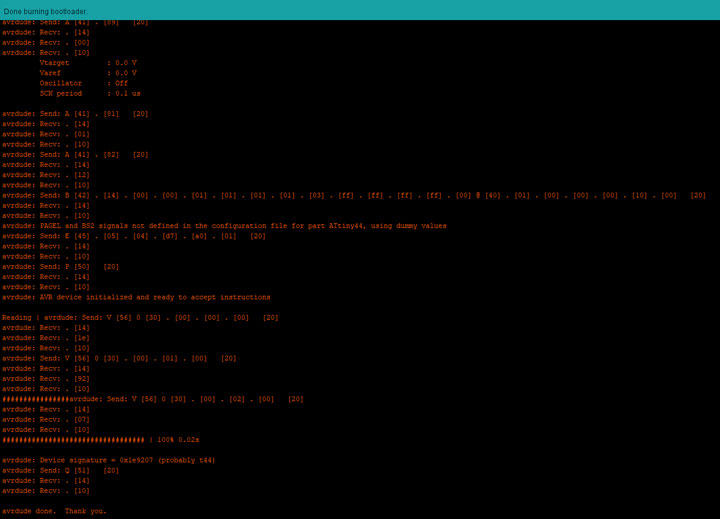Select the 'Vtarget : 0.0 V' line
This screenshot has height=519, width=720.
(88, 63)
